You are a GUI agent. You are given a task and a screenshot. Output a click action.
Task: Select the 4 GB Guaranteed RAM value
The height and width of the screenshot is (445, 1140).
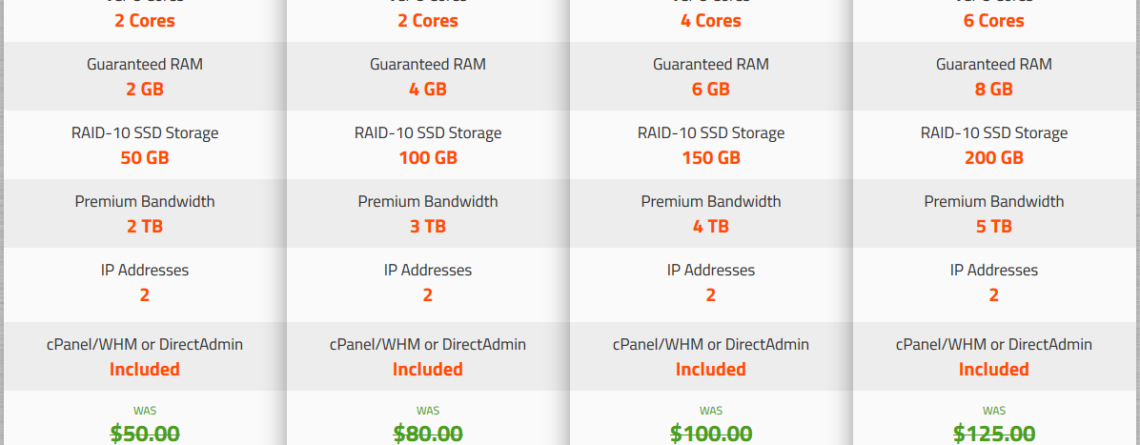pyautogui.click(x=428, y=89)
